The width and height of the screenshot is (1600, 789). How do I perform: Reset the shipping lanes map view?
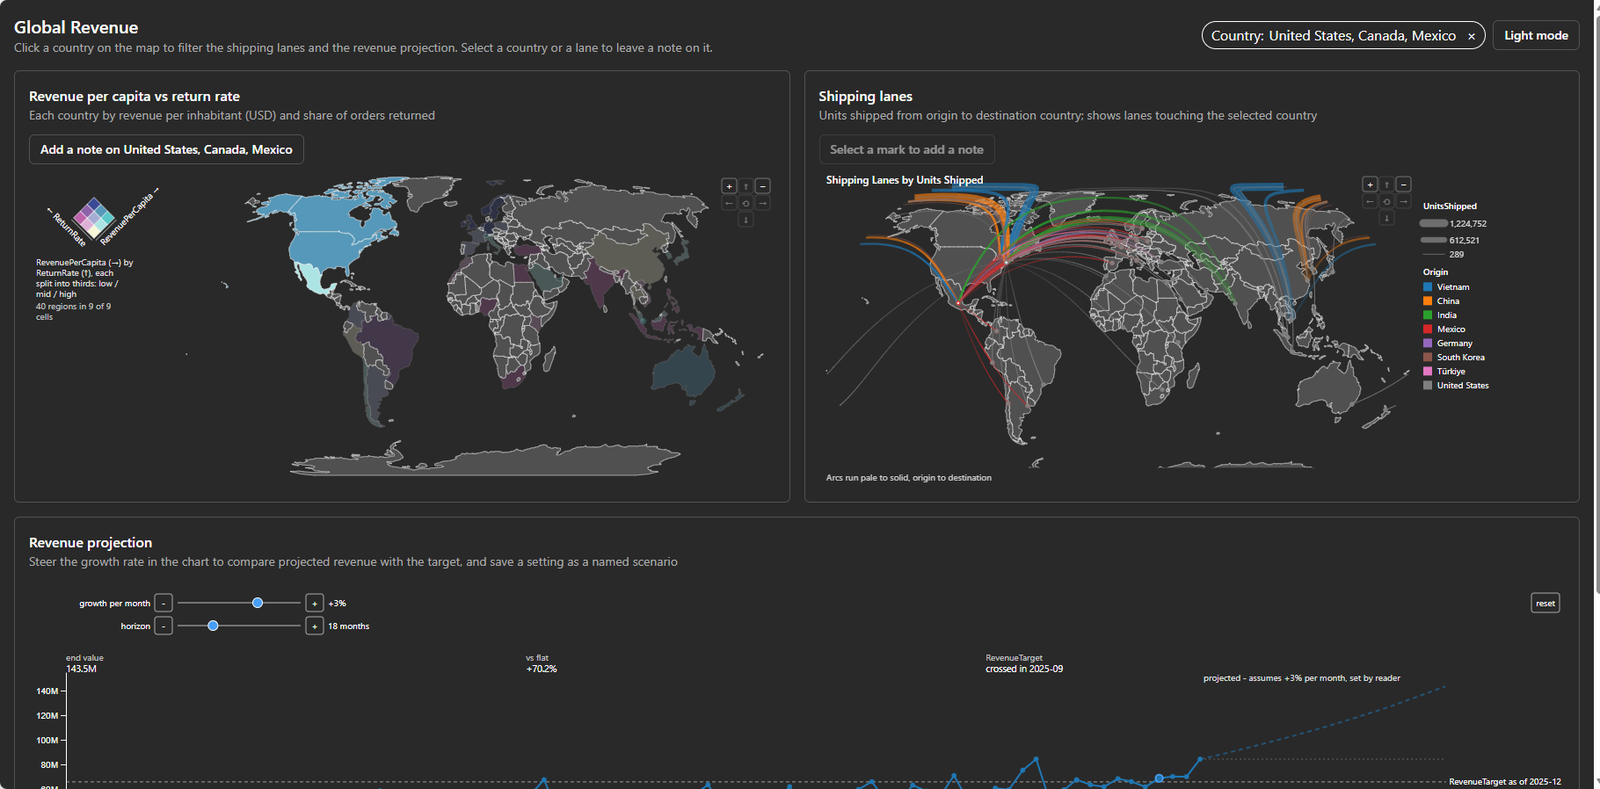click(x=1387, y=201)
